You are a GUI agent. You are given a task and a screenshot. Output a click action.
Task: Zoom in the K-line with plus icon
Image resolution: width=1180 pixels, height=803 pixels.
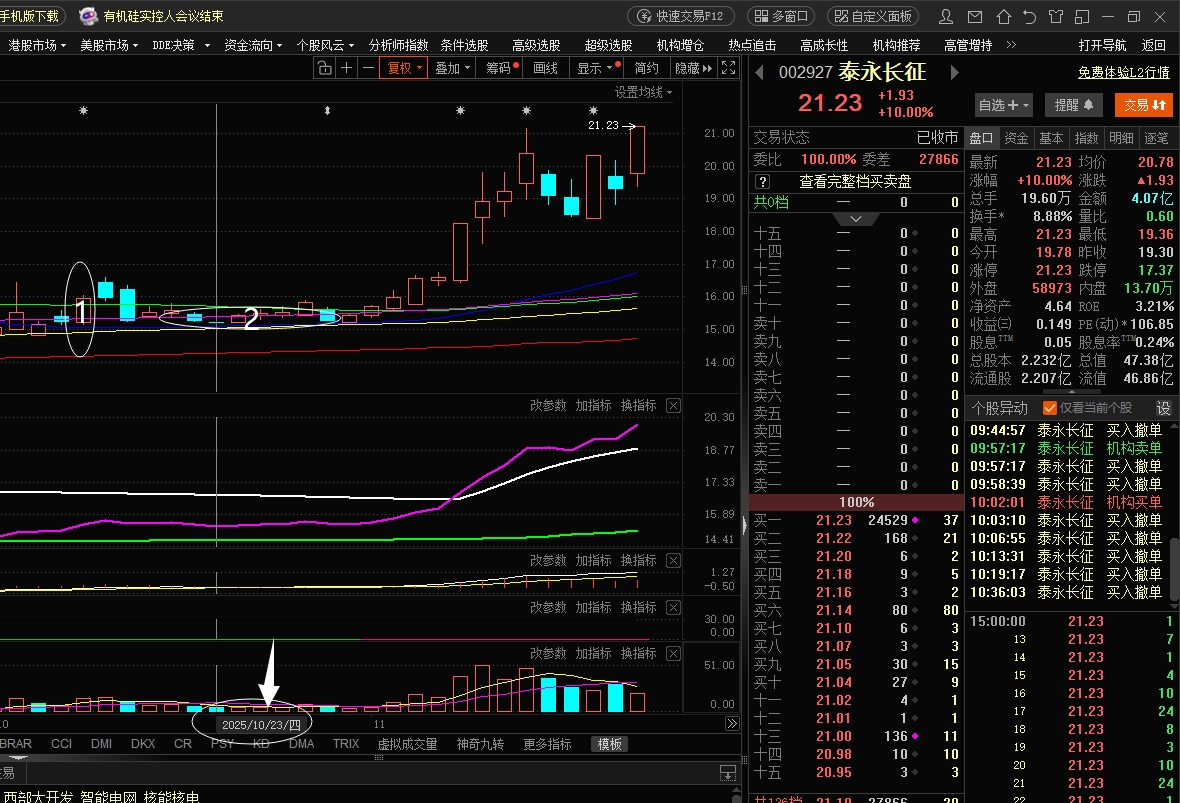pyautogui.click(x=346, y=68)
